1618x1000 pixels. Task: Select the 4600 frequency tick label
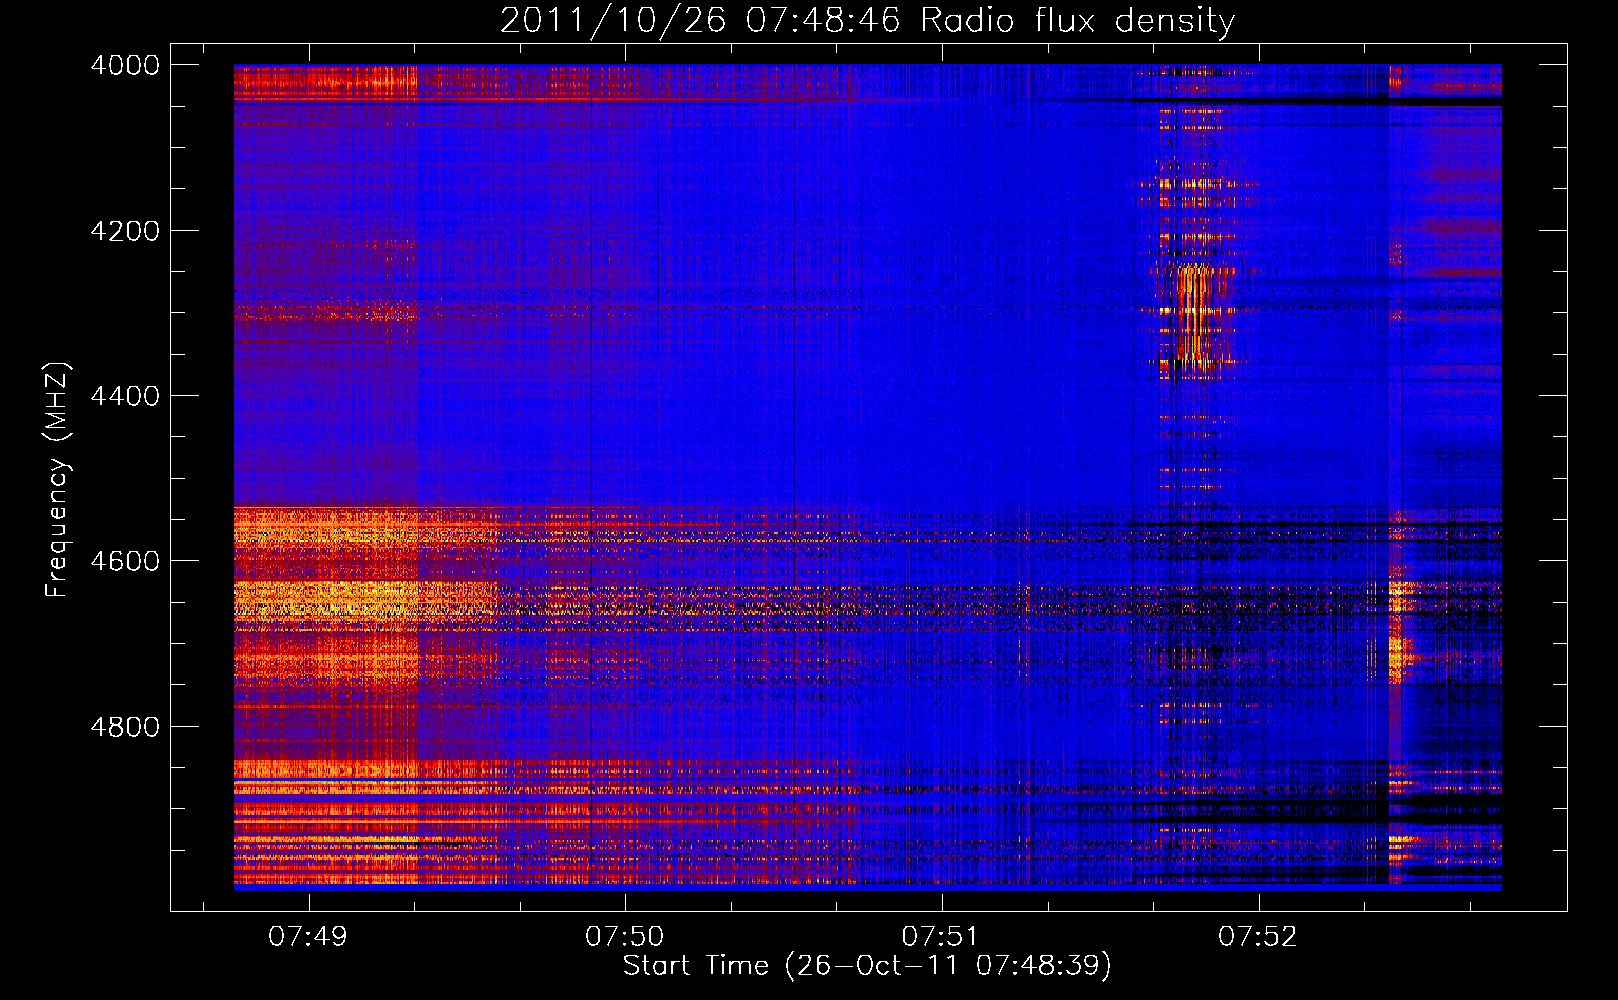pyautogui.click(x=125, y=561)
